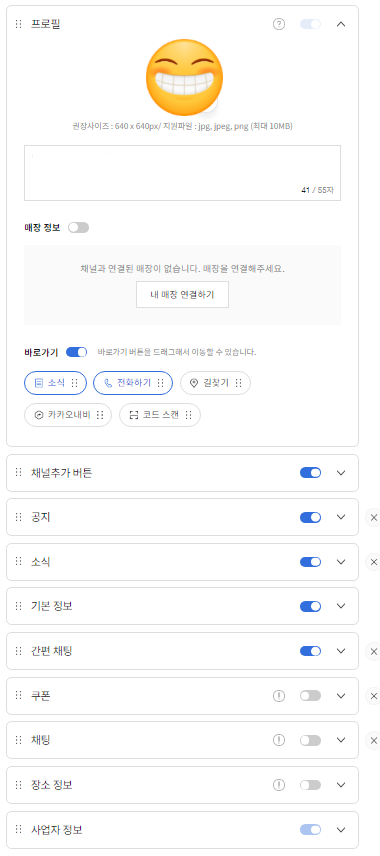This screenshot has width=380, height=856.
Task: Remove the 소식 section with its X icon
Action: coord(373,561)
